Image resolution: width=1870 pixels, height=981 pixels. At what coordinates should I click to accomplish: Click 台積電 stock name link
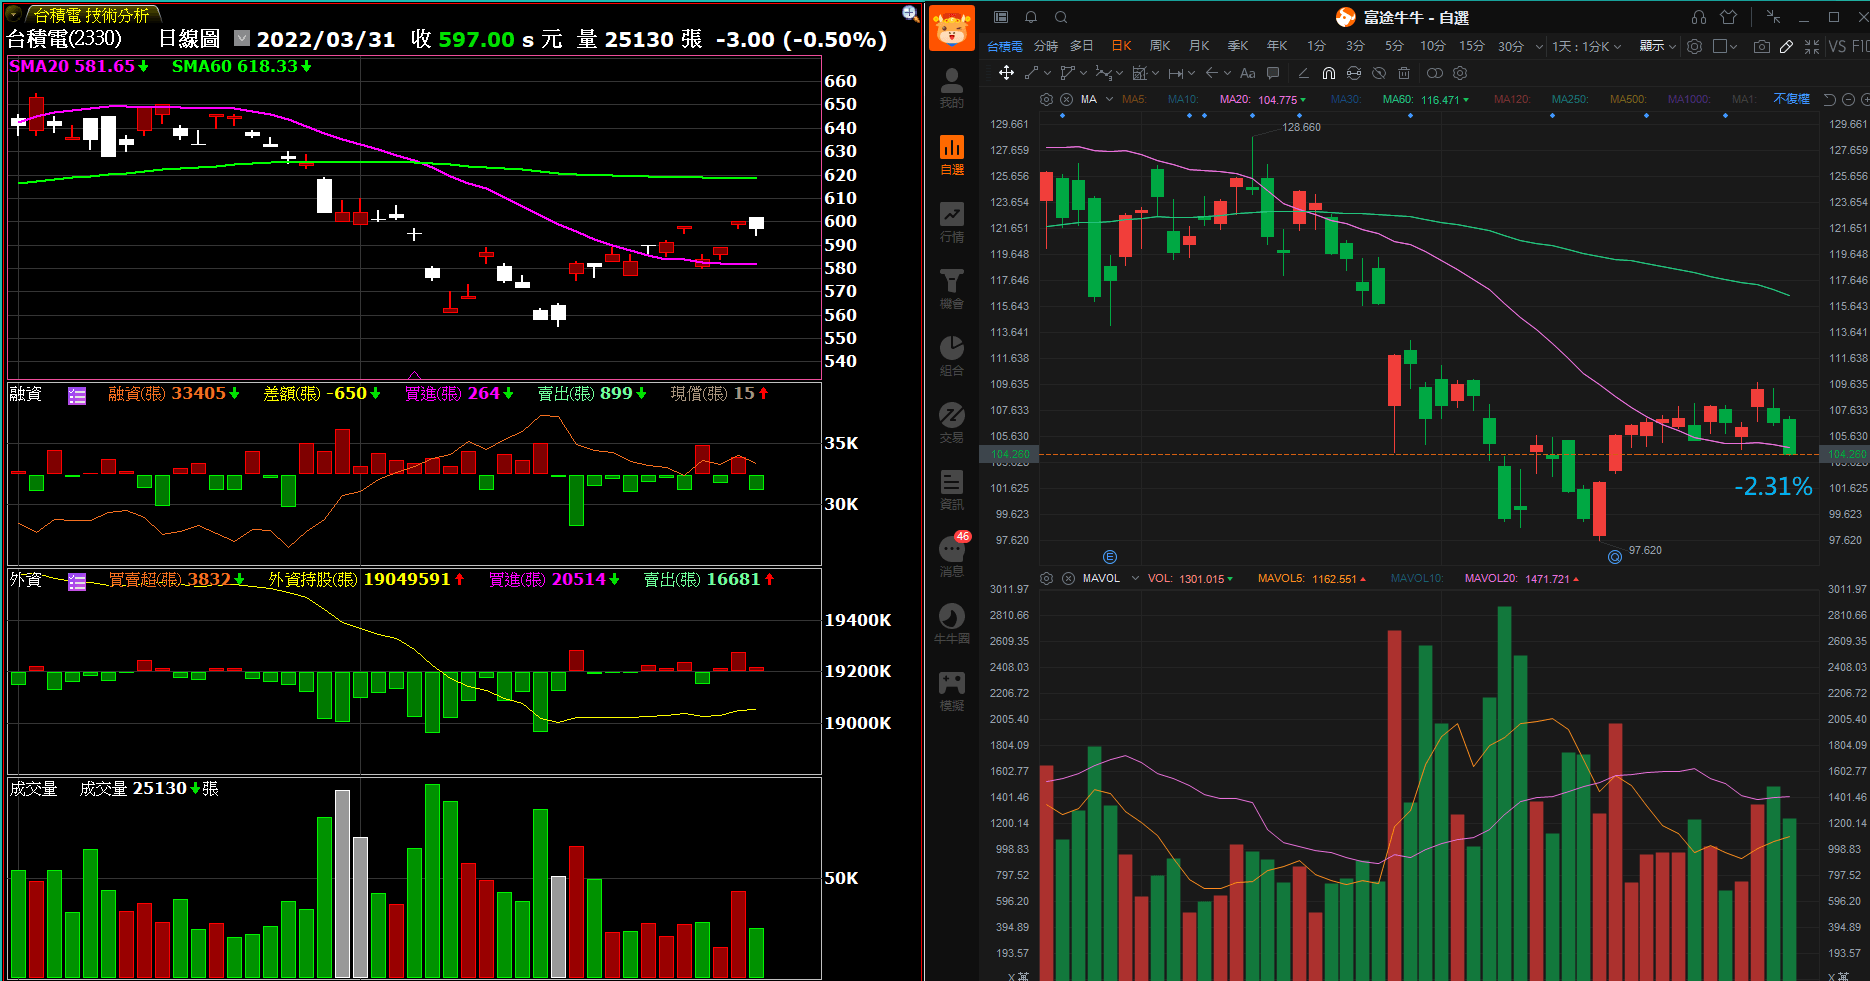click(1005, 46)
